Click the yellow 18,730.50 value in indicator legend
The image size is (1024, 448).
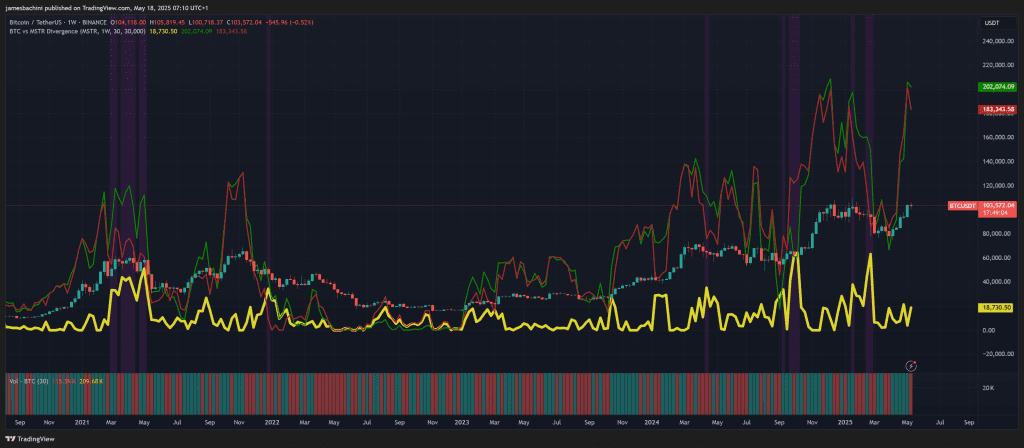[x=162, y=31]
